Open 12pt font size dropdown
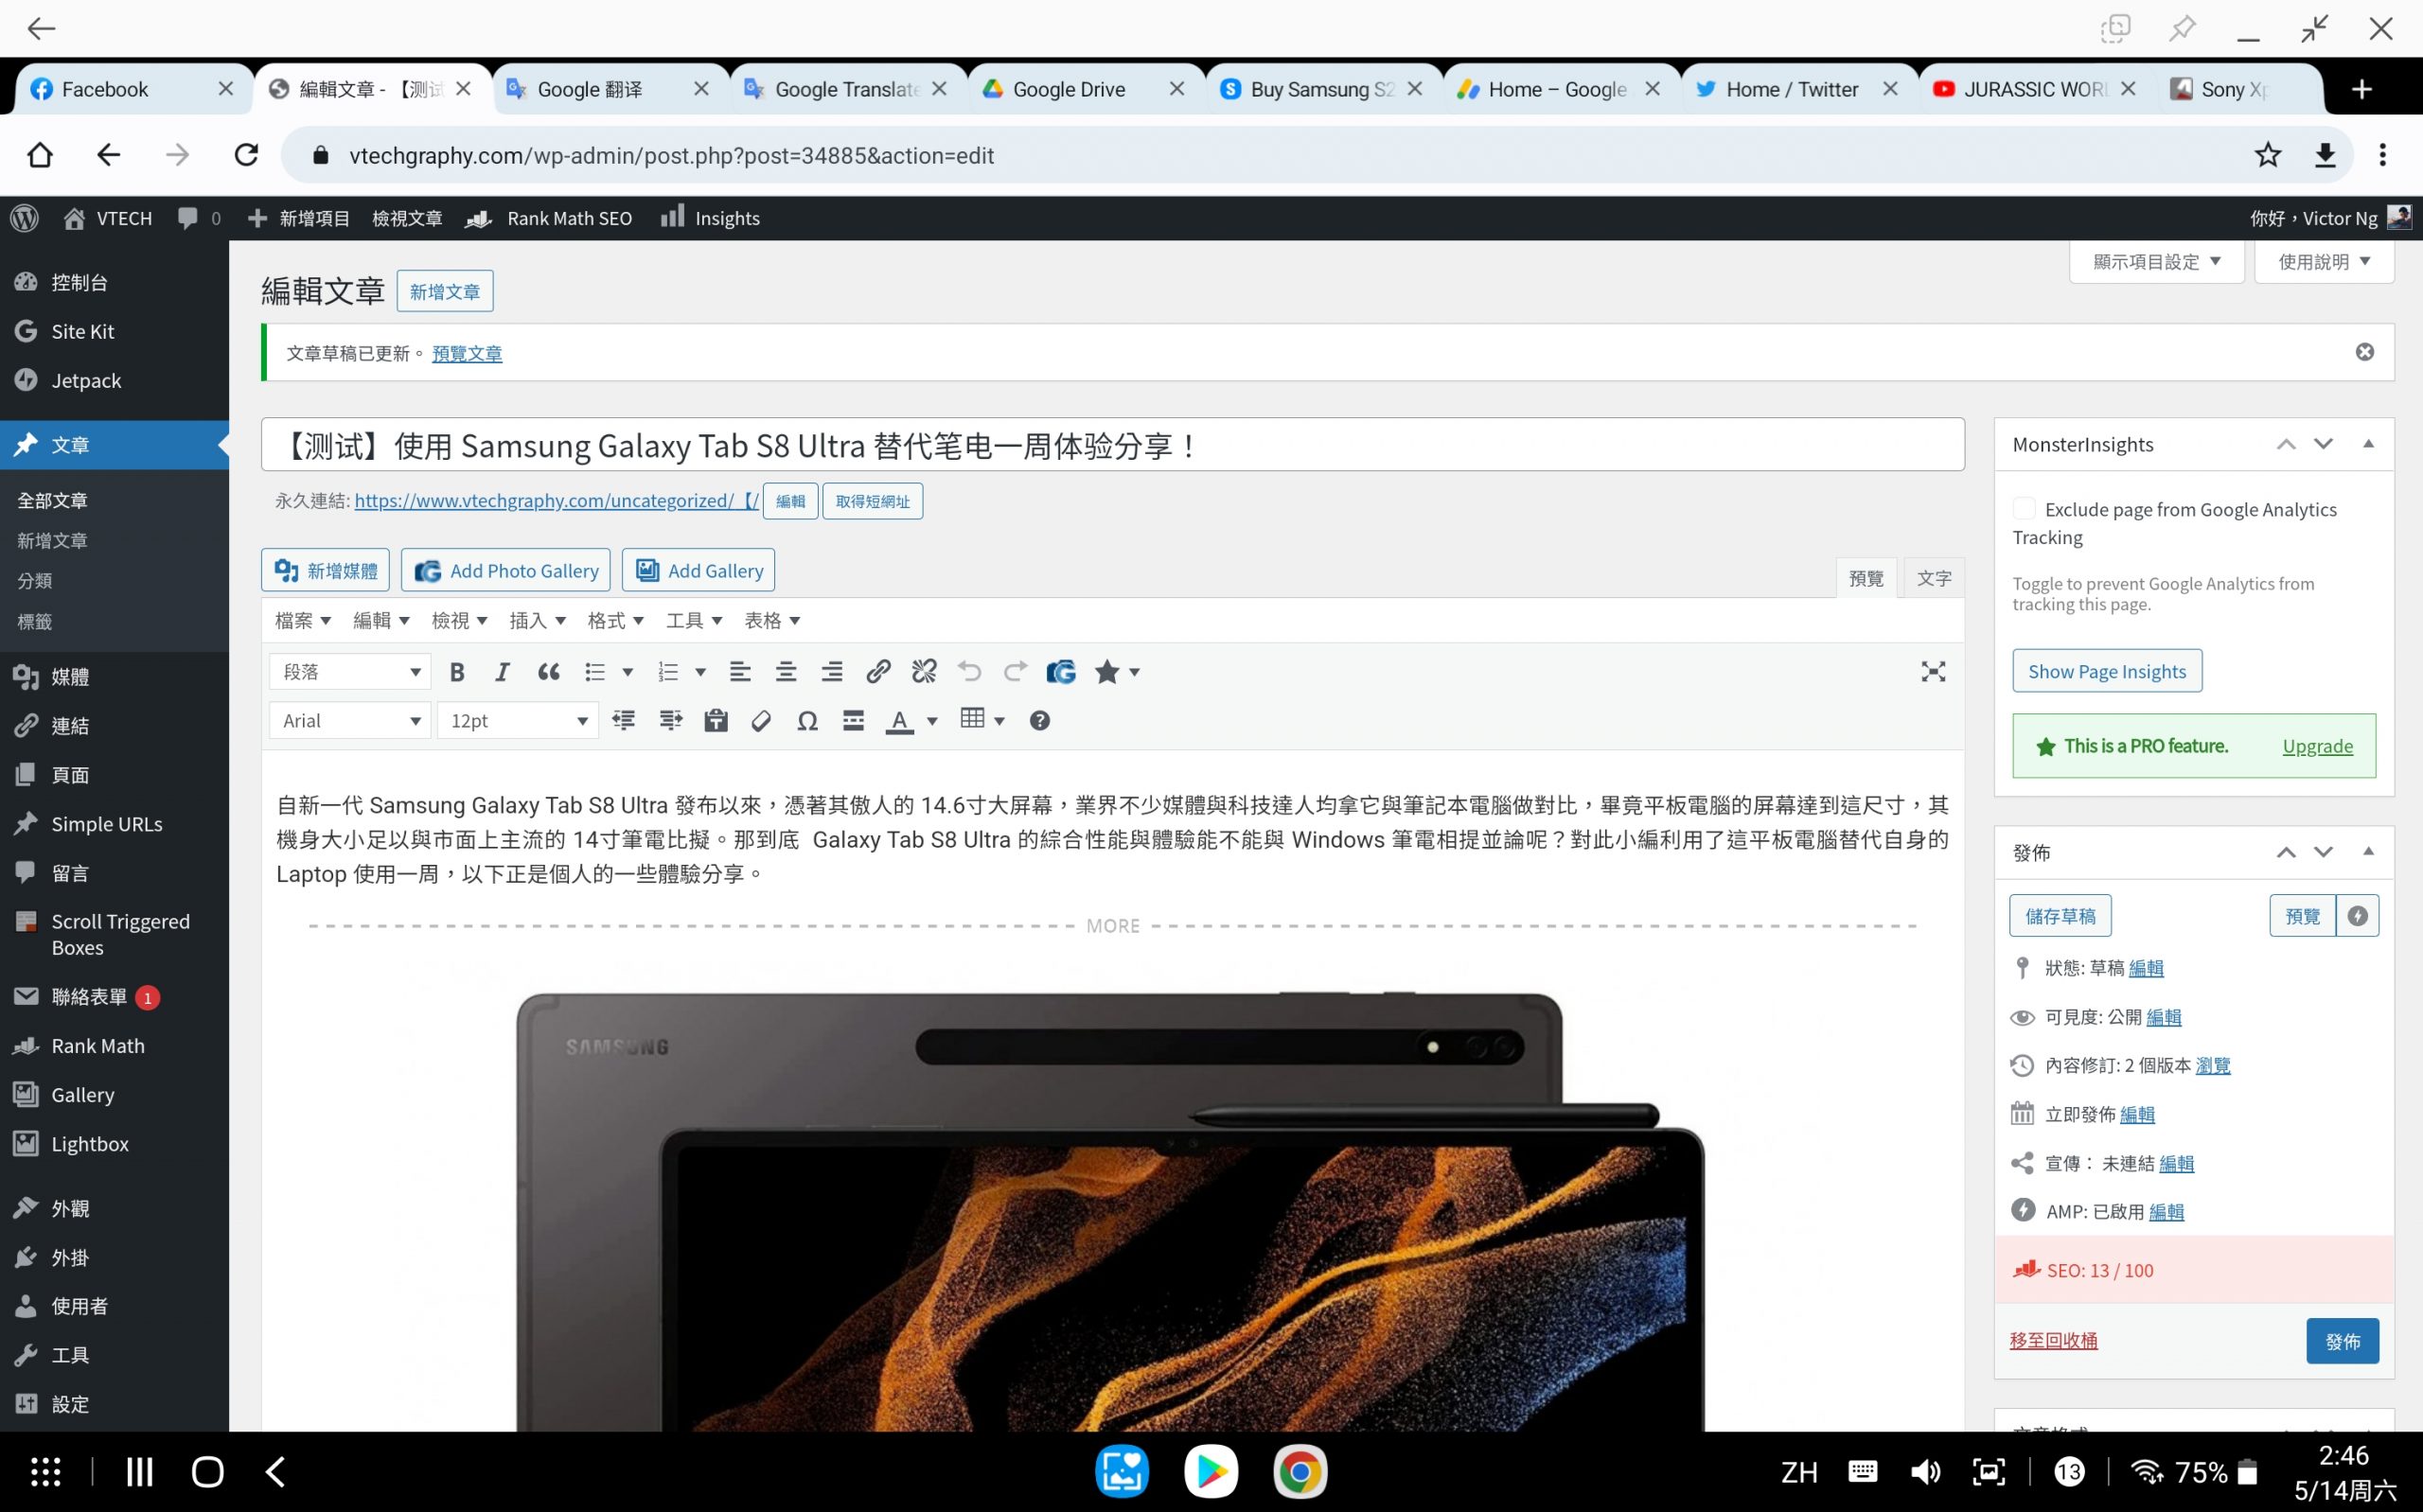 (517, 721)
